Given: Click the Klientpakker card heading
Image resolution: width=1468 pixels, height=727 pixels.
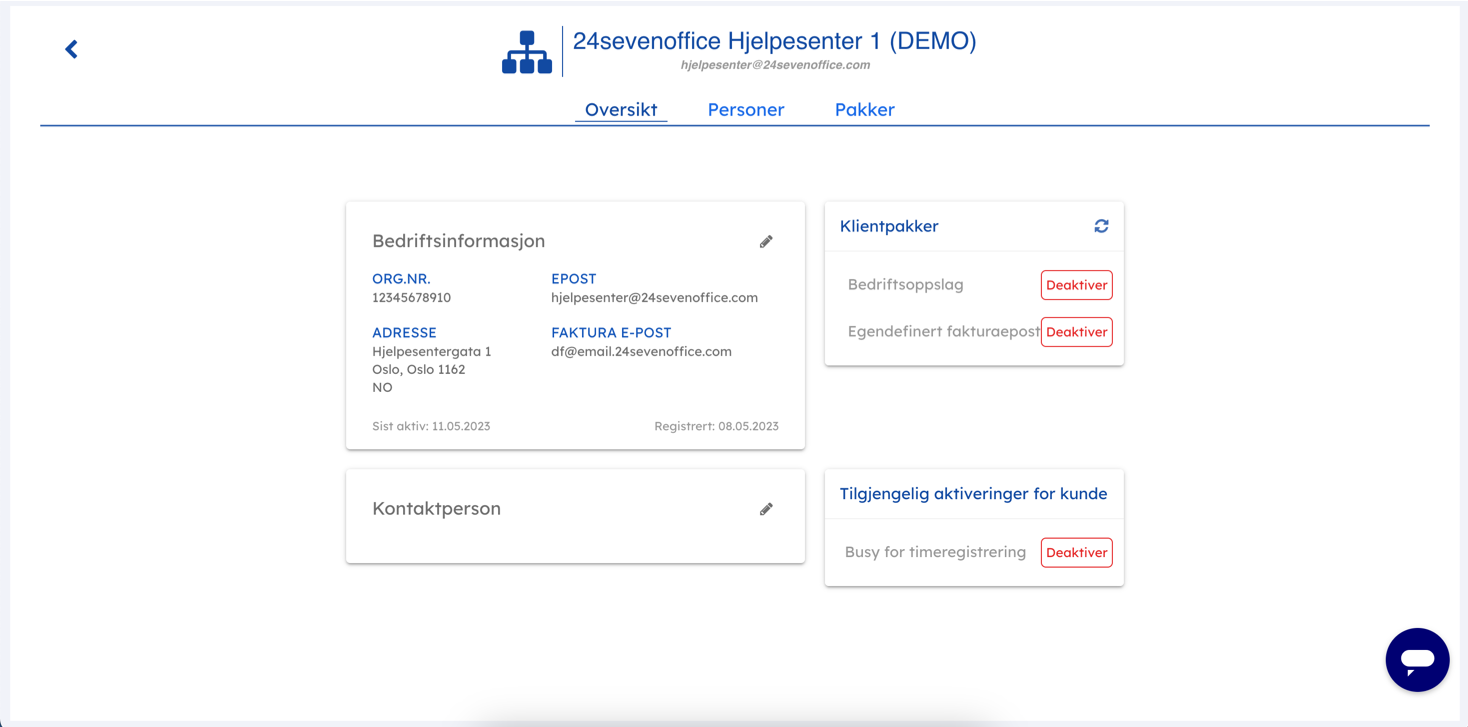Looking at the screenshot, I should pos(889,226).
